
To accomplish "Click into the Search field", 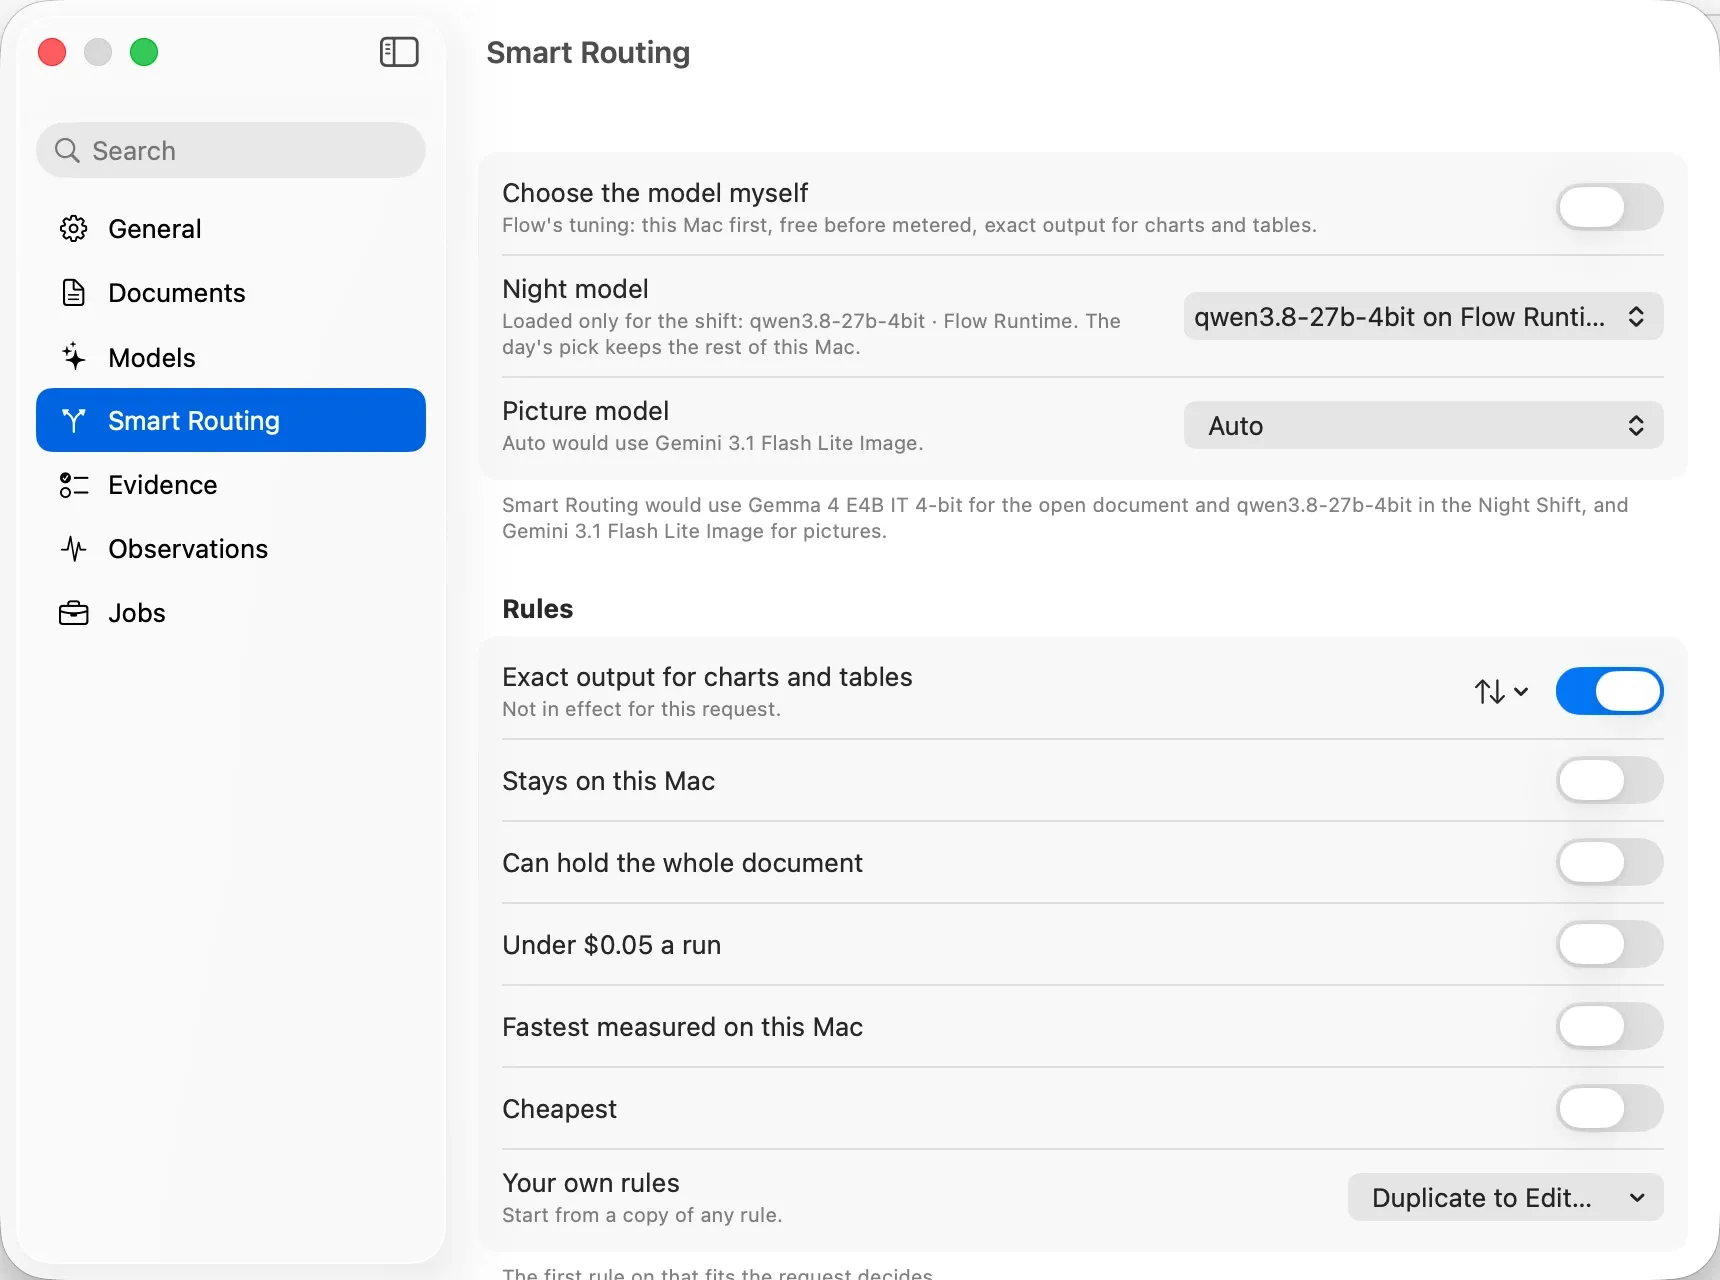I will point(231,150).
